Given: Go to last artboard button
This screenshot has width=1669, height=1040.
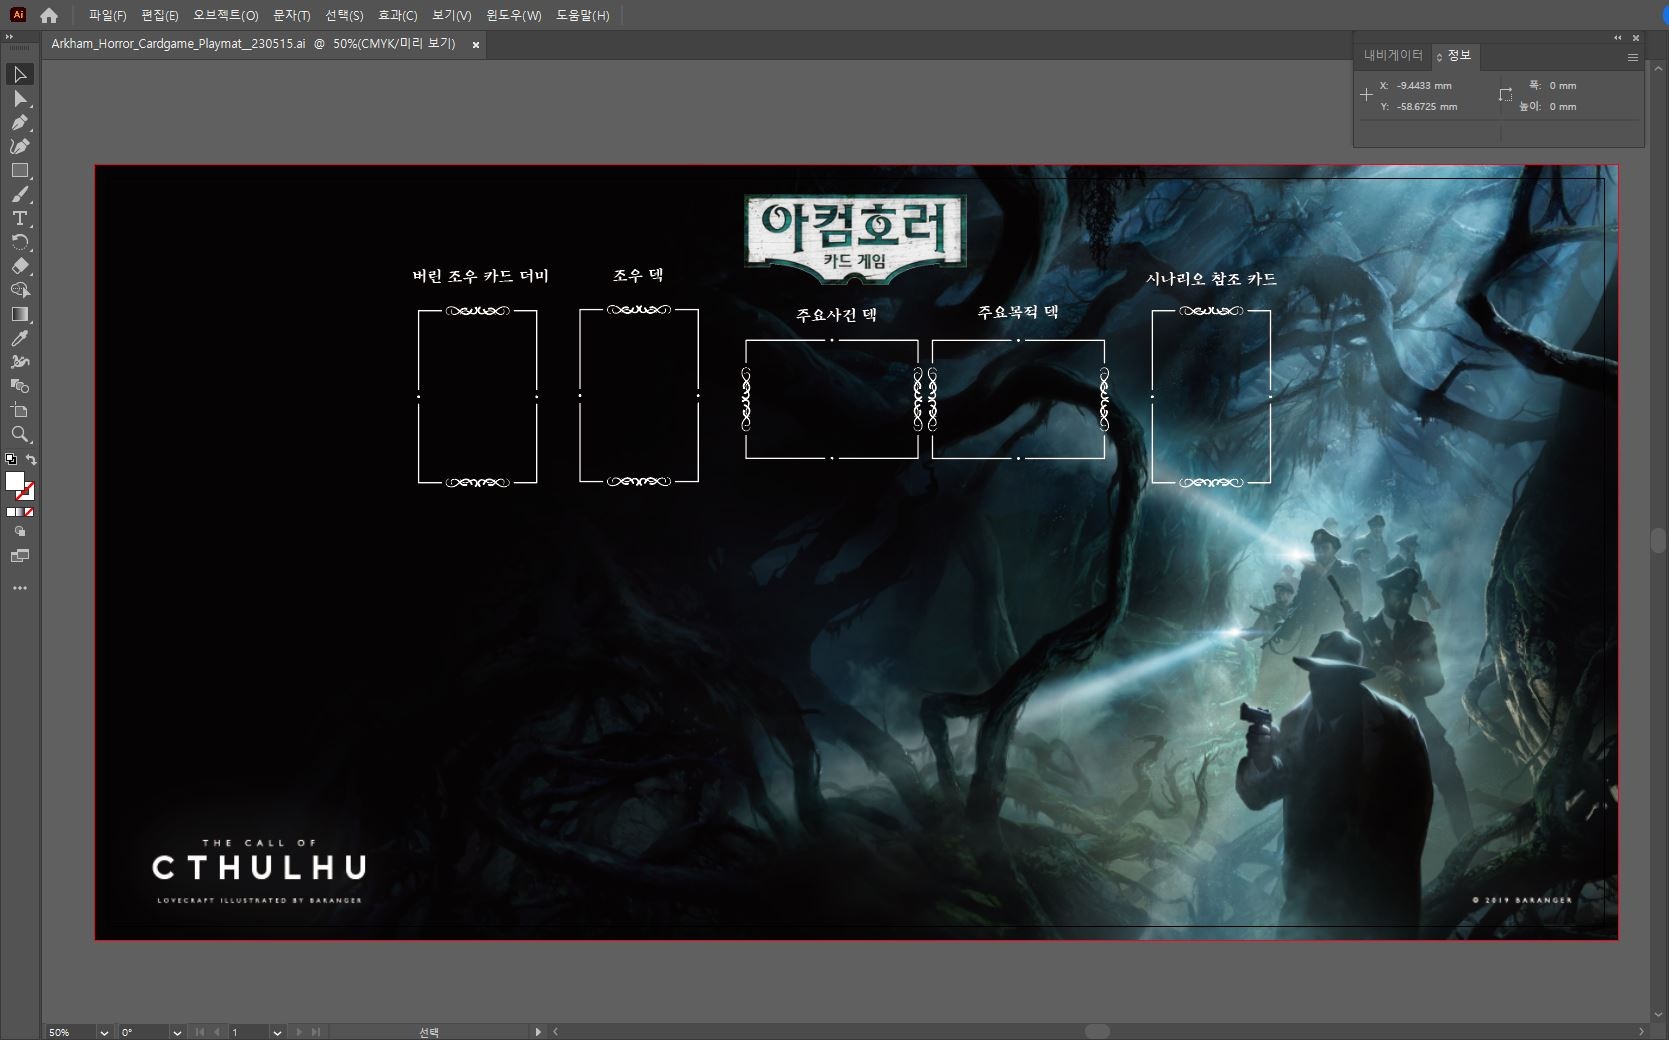Looking at the screenshot, I should [x=315, y=1032].
